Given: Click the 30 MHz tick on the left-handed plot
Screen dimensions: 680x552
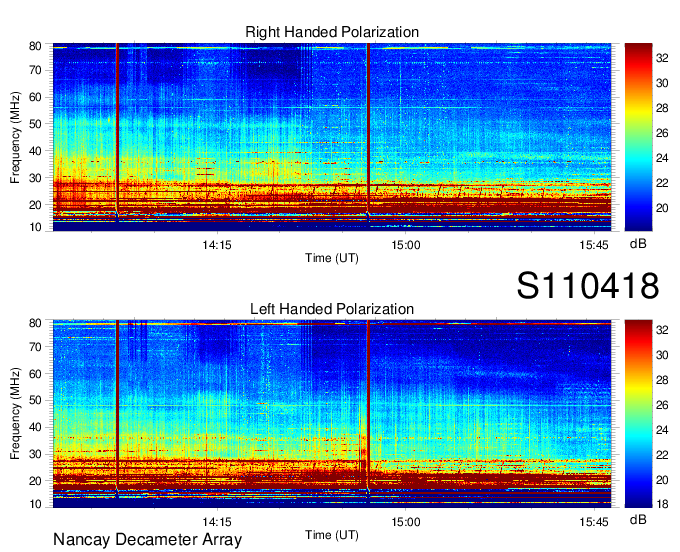Looking at the screenshot, I should click(x=35, y=454).
